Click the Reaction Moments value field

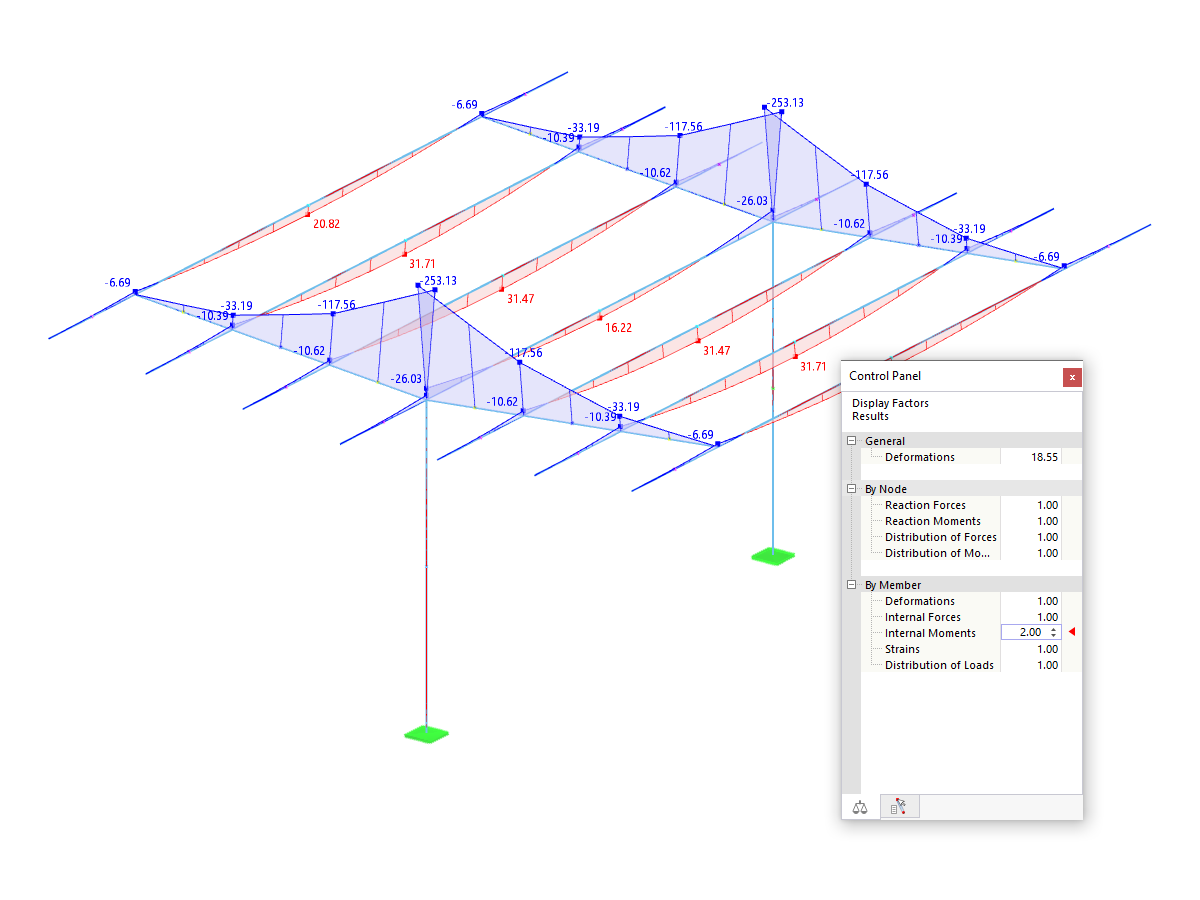pos(1044,521)
